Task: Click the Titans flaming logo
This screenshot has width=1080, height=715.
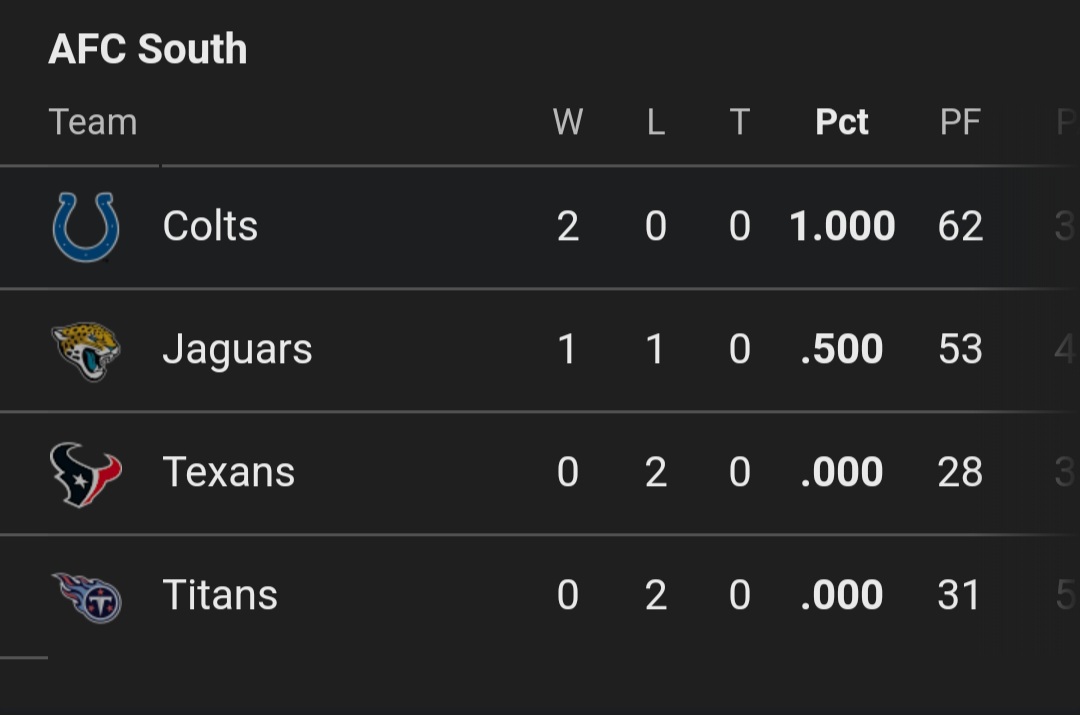Action: pos(87,597)
